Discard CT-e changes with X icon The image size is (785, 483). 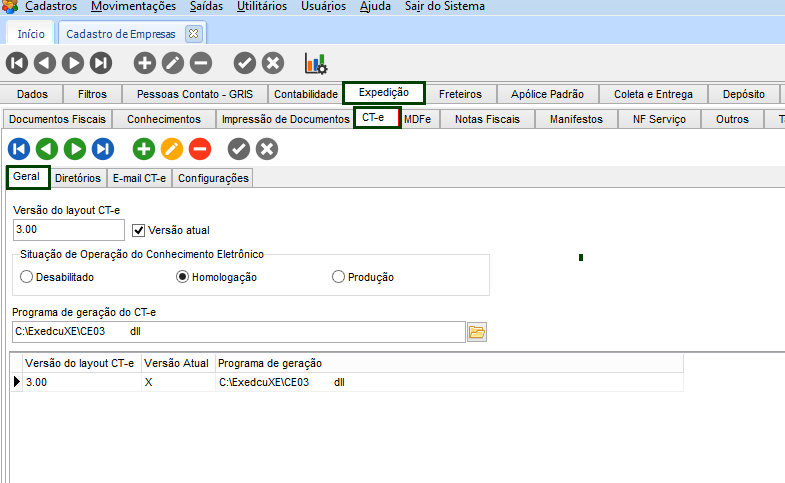[x=267, y=149]
